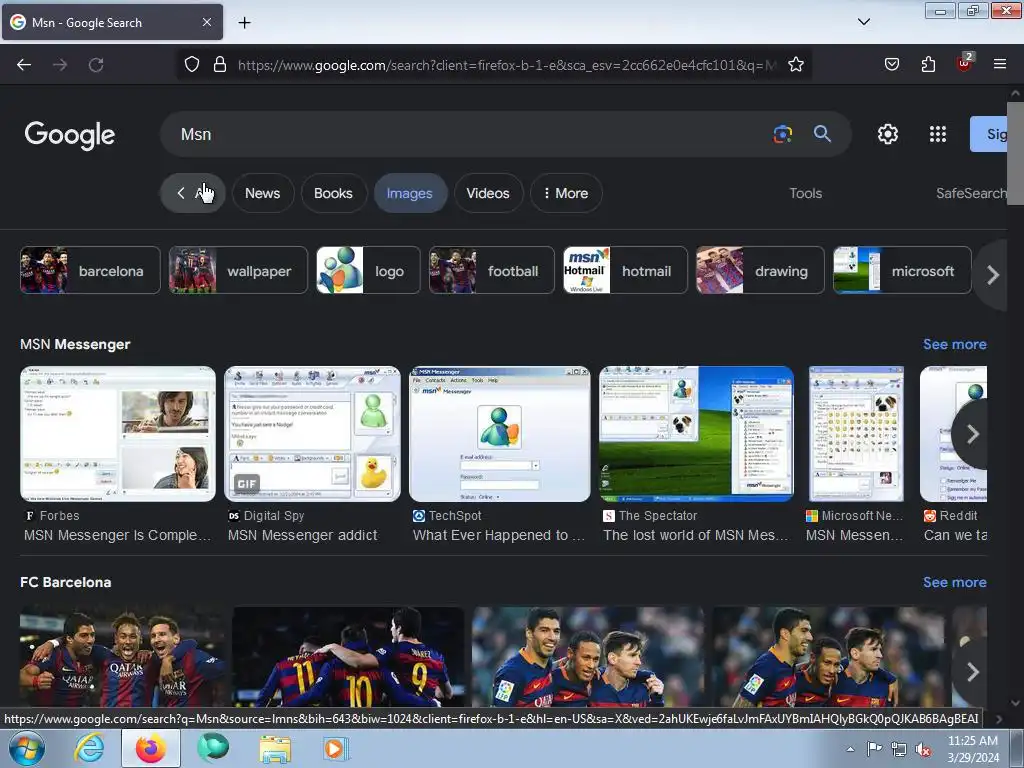1024x768 pixels.
Task: Open Action Center flag tray icon
Action: (874, 749)
